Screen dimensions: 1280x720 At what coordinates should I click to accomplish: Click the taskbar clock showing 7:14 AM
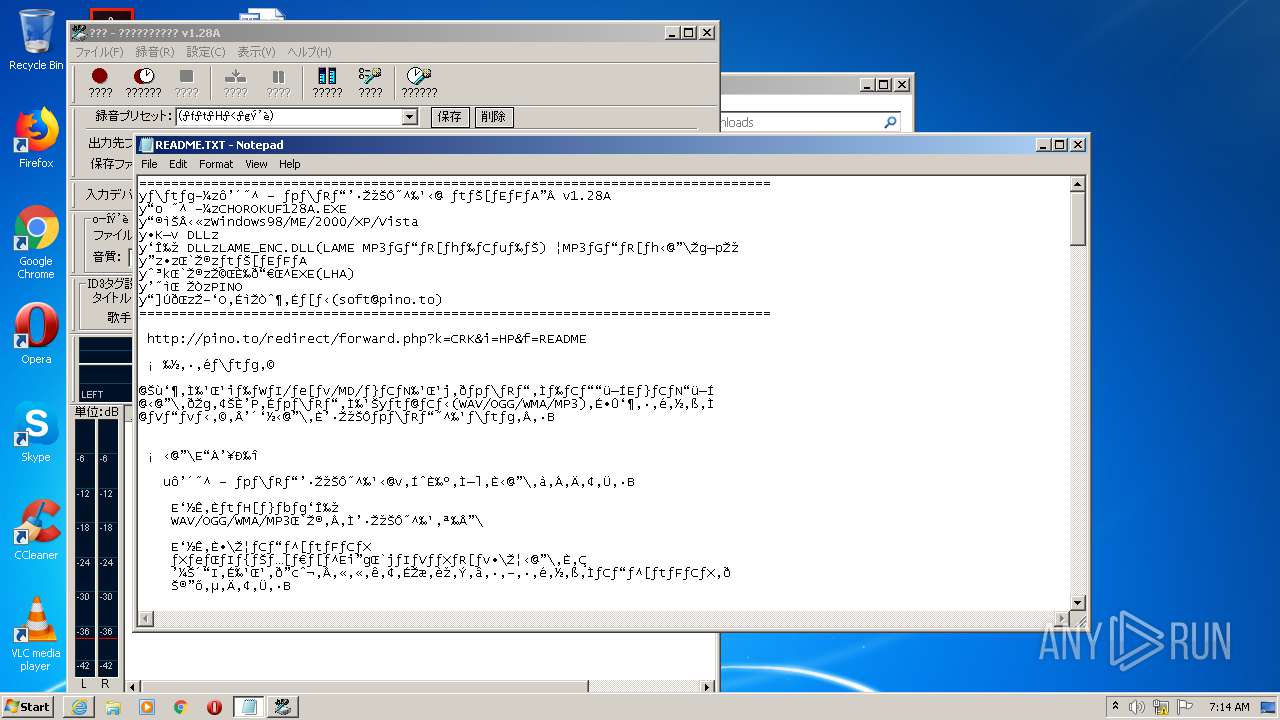(1229, 706)
